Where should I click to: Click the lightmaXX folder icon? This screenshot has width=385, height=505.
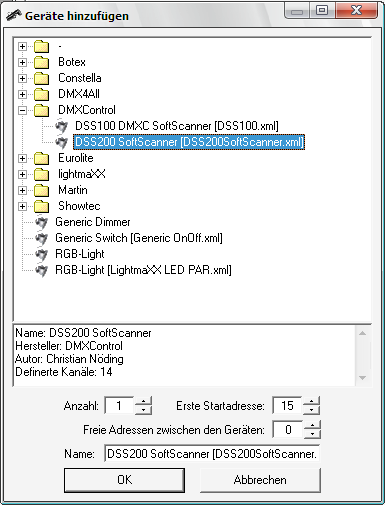click(42, 174)
